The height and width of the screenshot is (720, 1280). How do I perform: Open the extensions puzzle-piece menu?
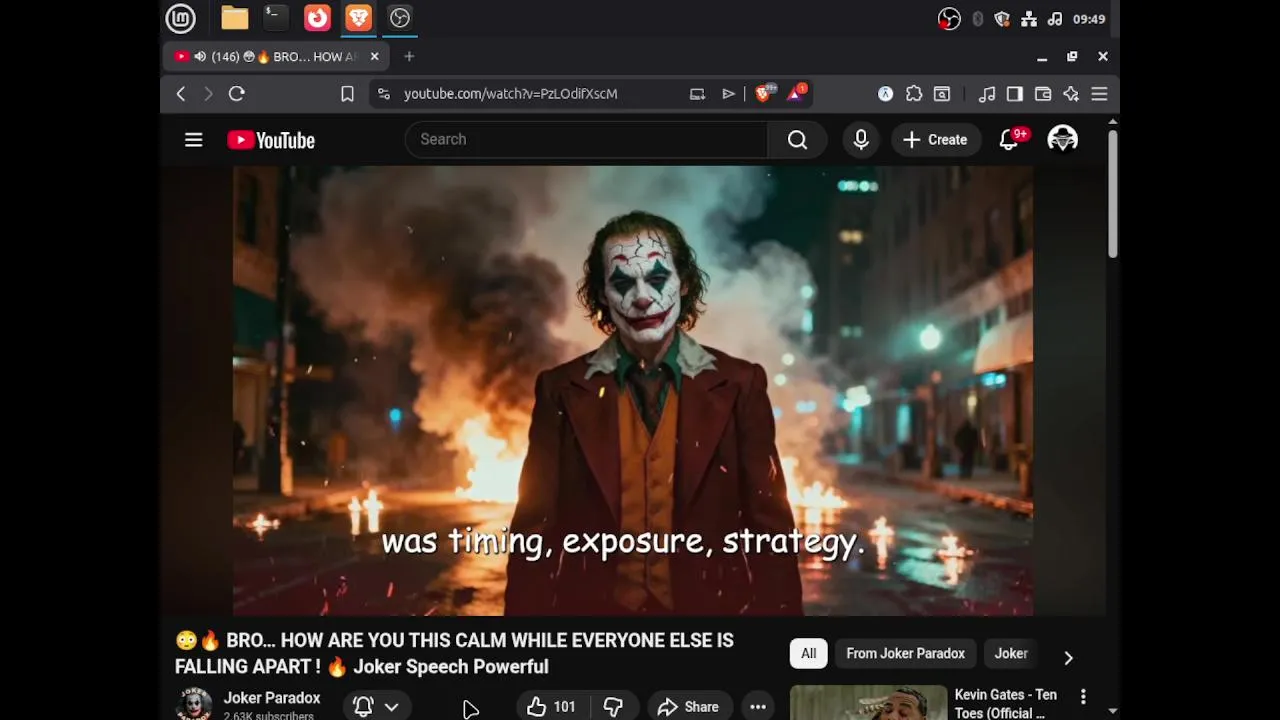point(914,94)
